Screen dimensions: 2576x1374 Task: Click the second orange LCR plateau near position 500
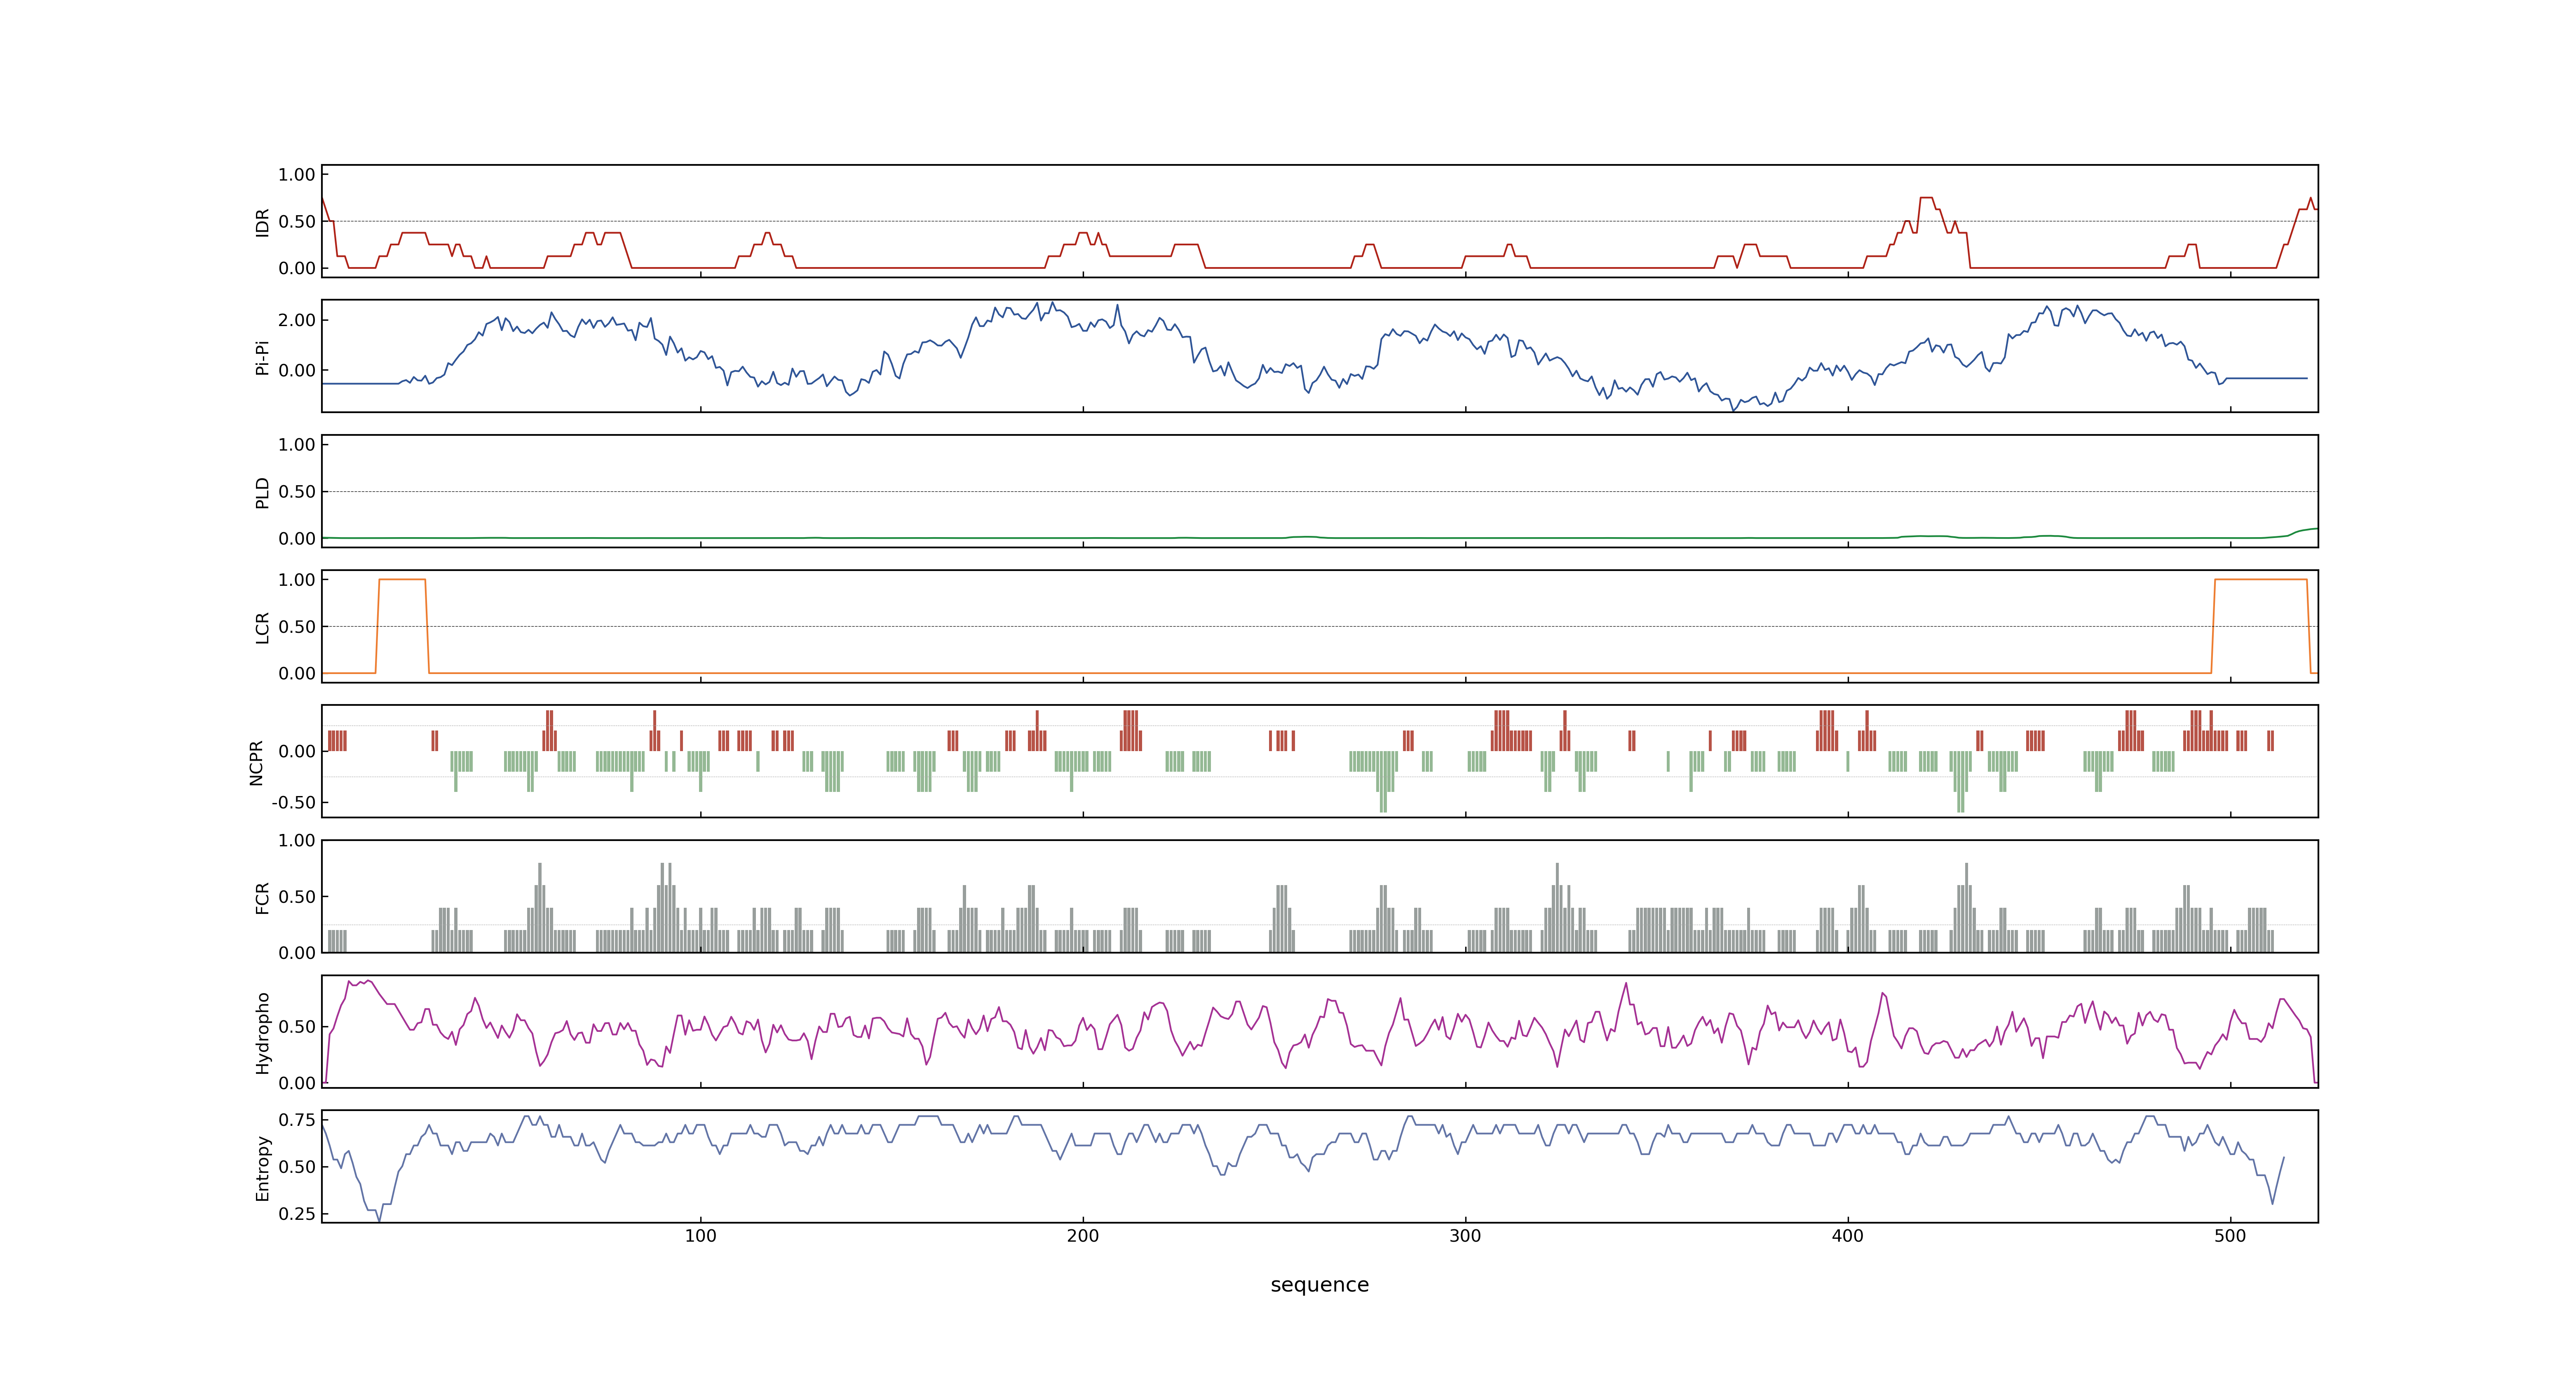click(2261, 580)
